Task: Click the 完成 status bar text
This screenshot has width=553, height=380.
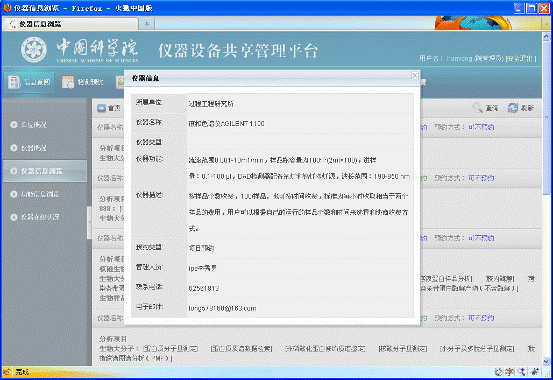Action: (22, 372)
